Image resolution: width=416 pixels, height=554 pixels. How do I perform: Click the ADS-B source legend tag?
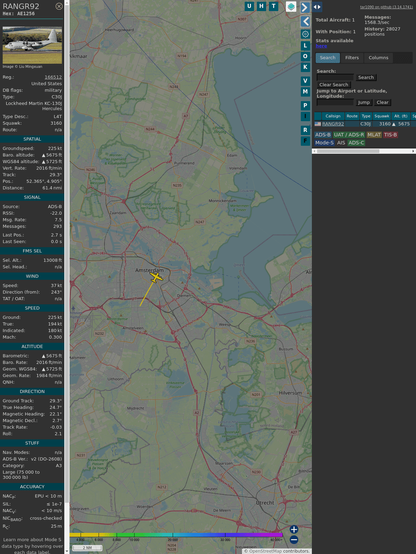pyautogui.click(x=323, y=135)
